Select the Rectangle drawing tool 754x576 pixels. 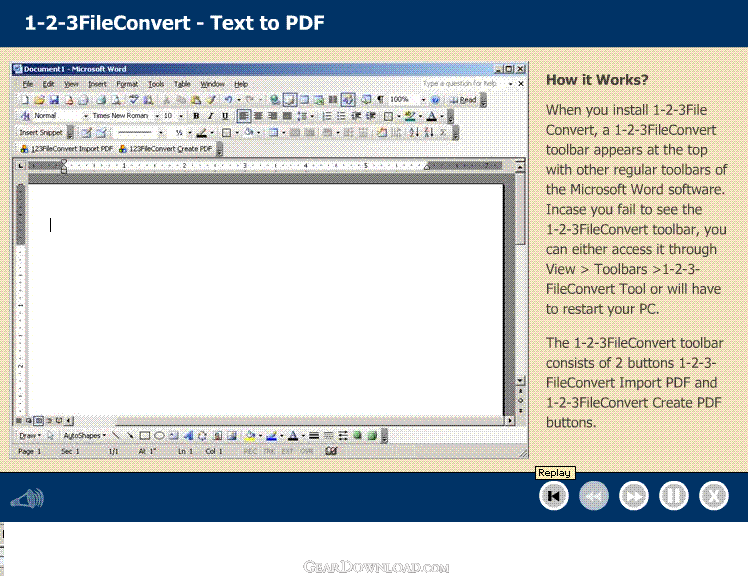click(x=144, y=436)
